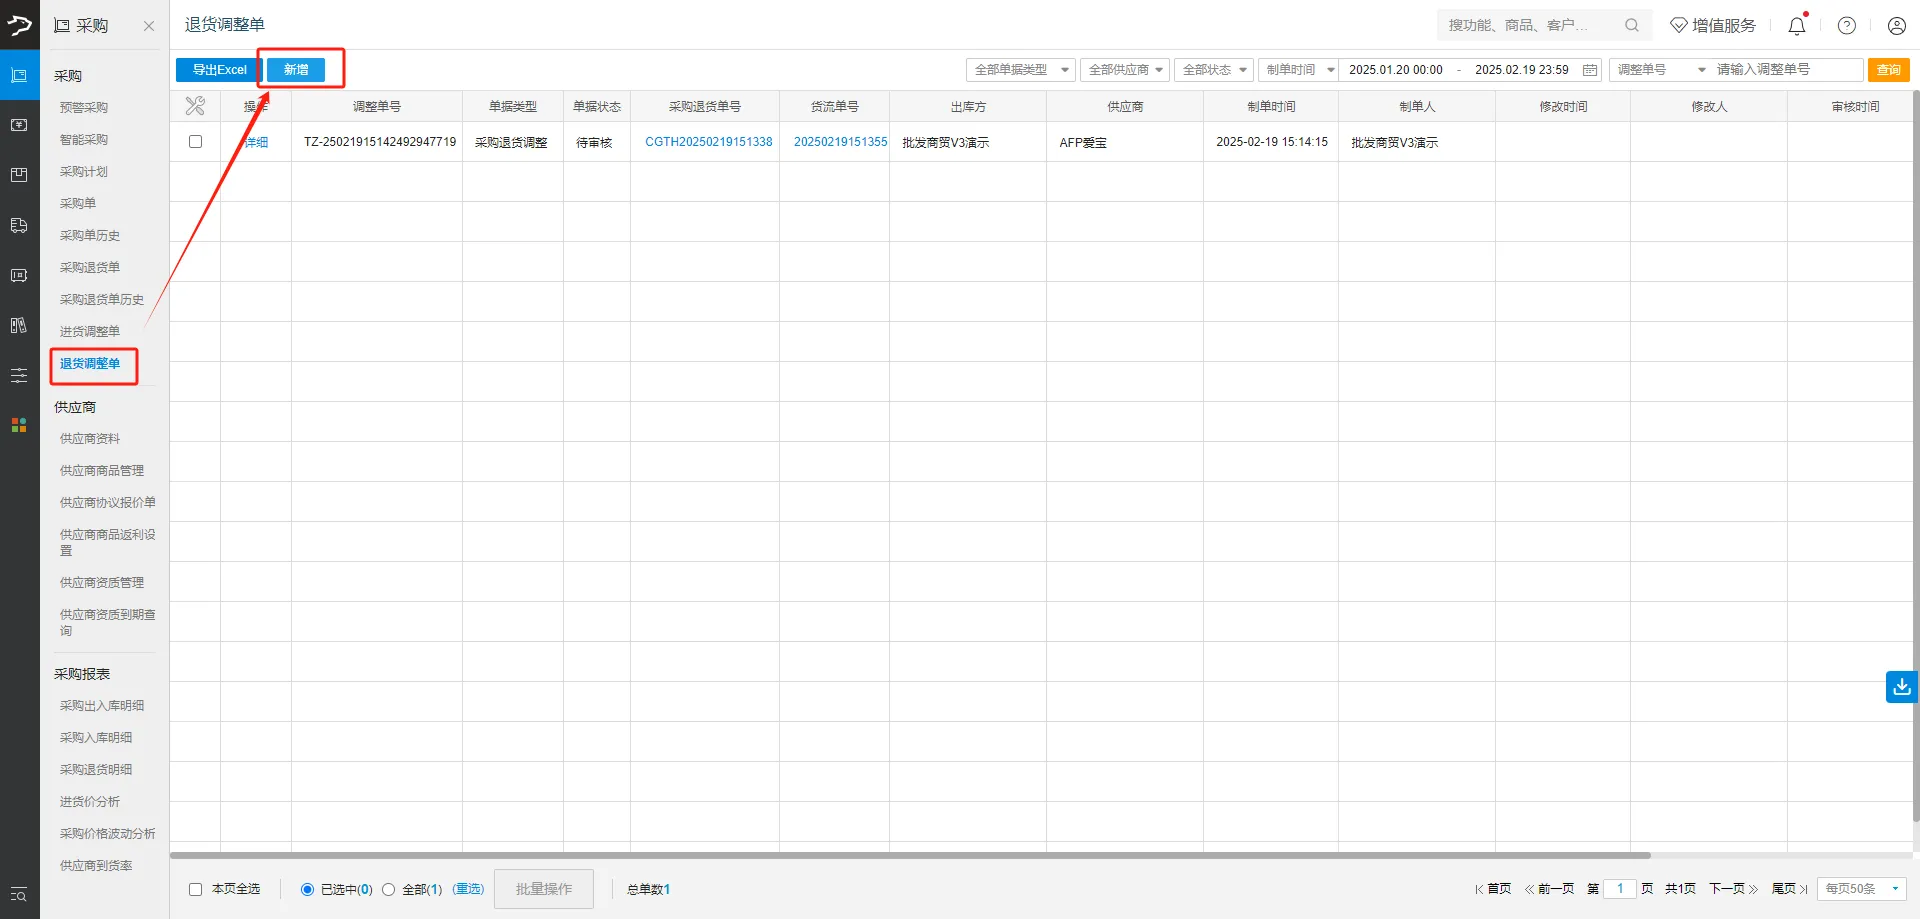Viewport: 1920px width, 919px height.
Task: Open 采购退货单 in the sidebar menu
Action: coord(90,267)
